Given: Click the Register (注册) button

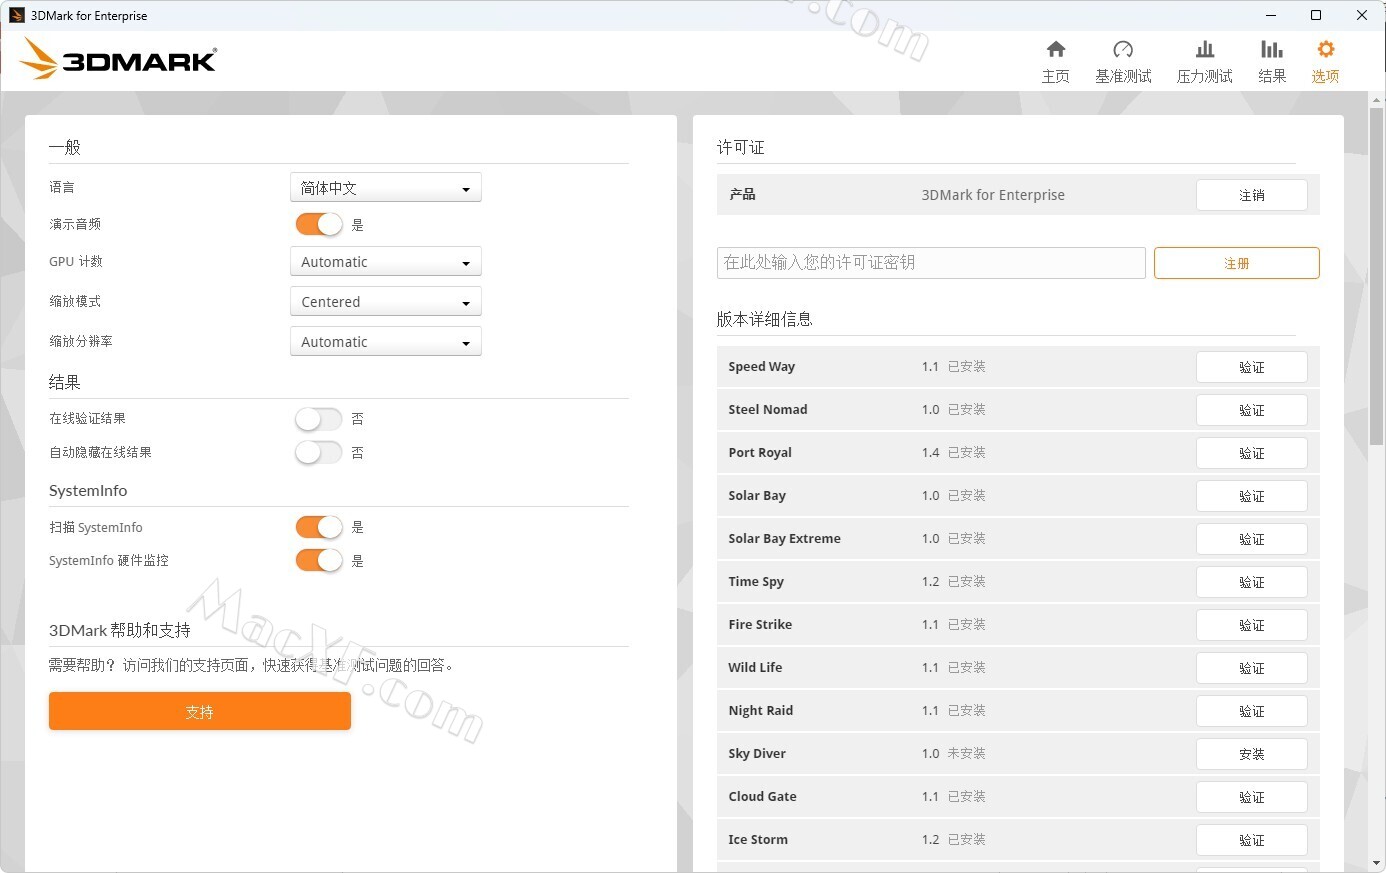Looking at the screenshot, I should coord(1236,263).
